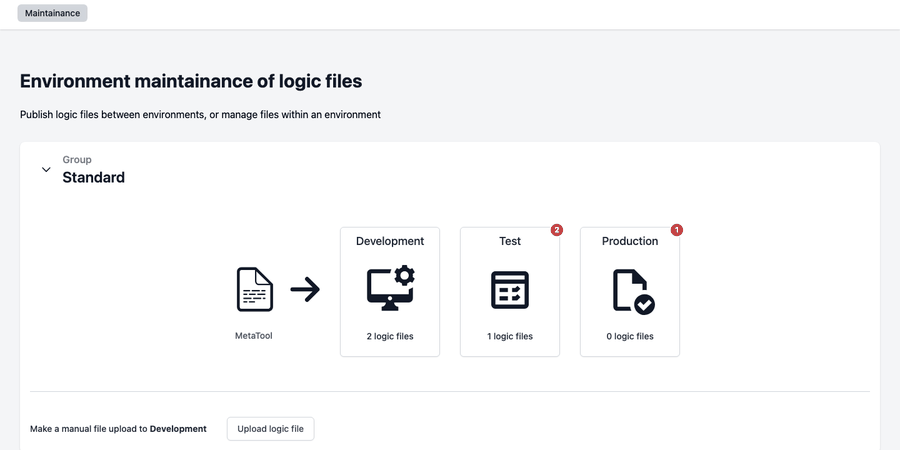Click the Development card title
This screenshot has height=450, width=900.
390,241
